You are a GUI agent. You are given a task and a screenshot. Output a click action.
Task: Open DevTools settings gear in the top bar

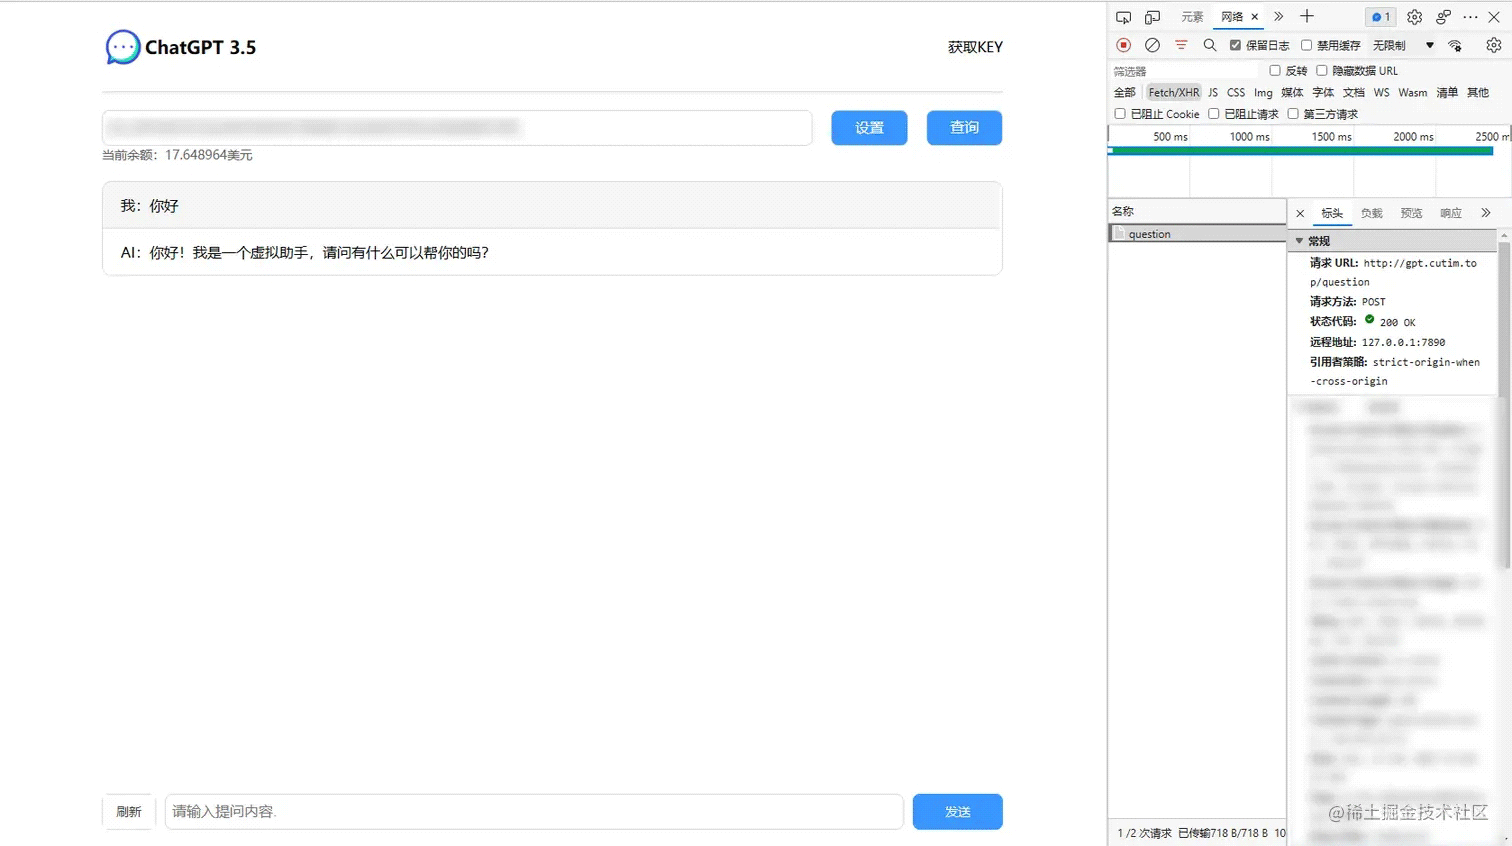(1414, 17)
